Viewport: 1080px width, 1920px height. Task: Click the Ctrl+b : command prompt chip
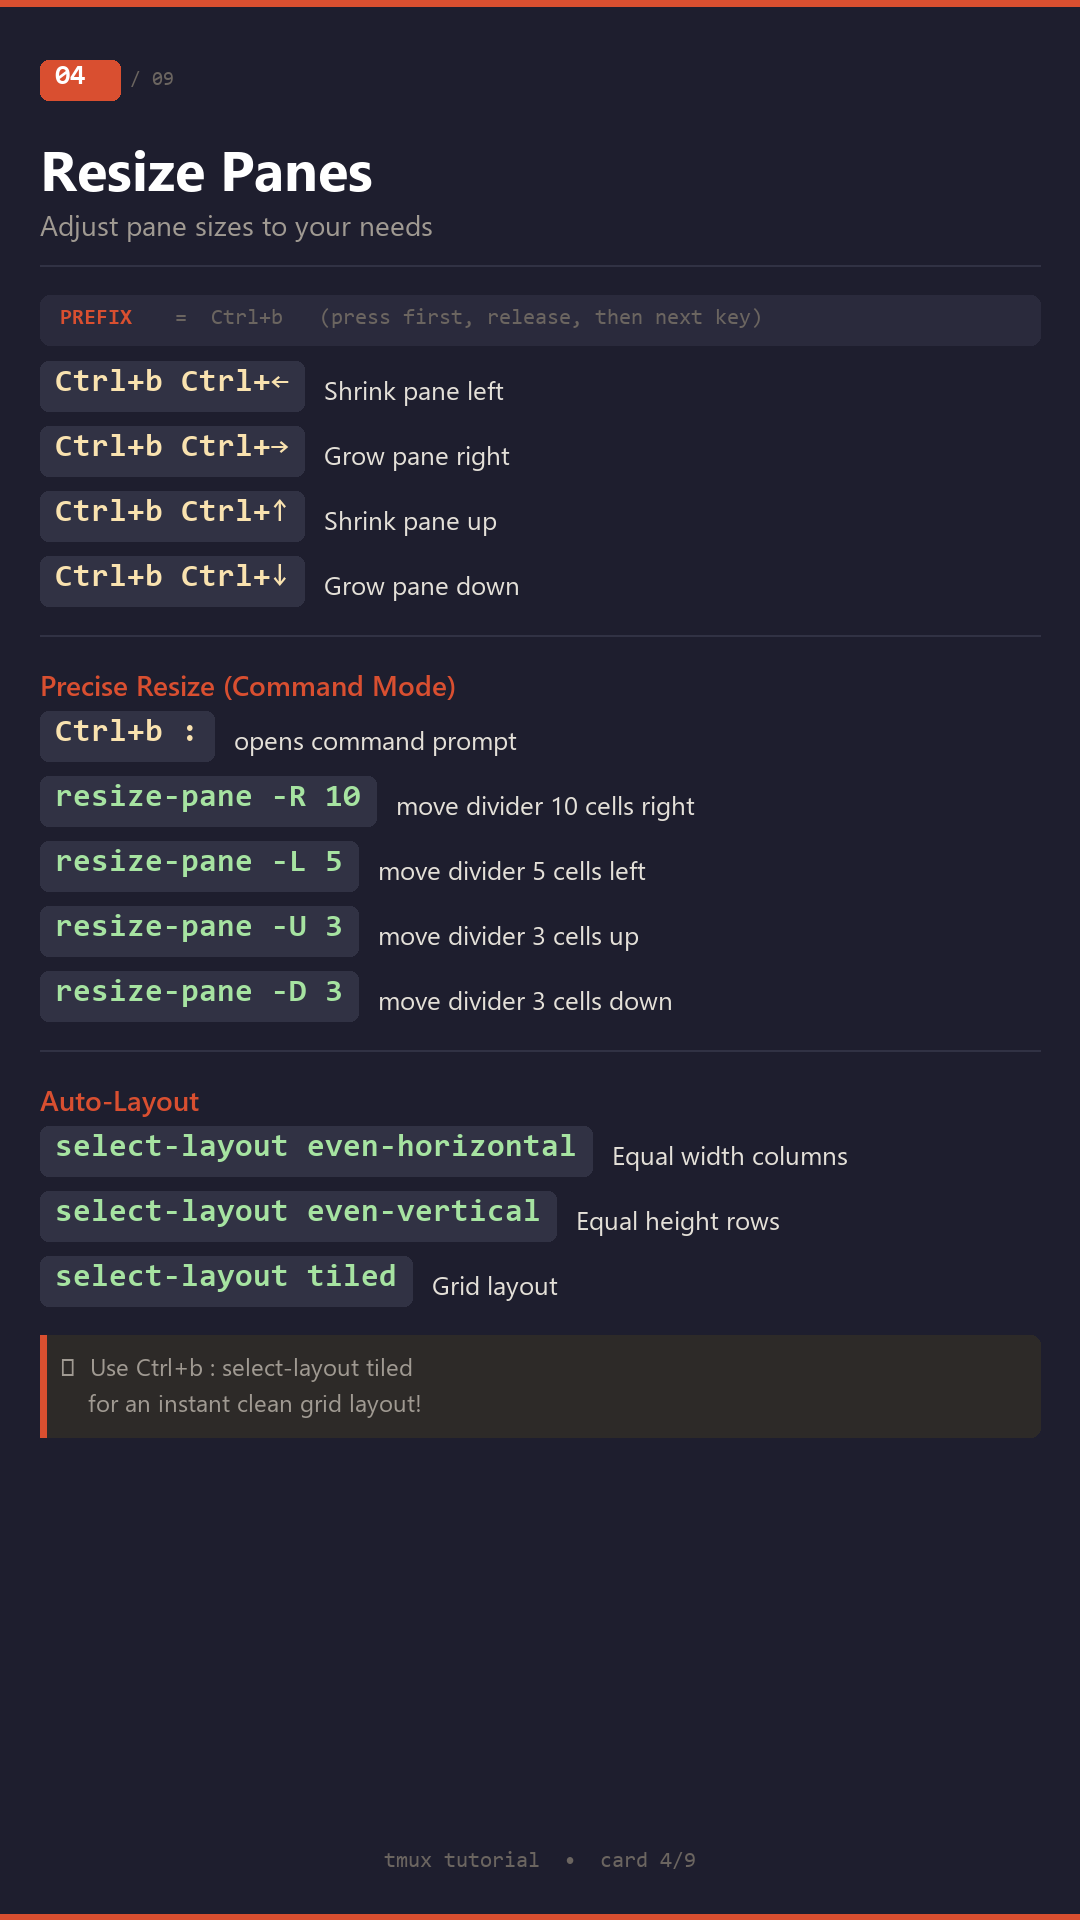pos(127,736)
